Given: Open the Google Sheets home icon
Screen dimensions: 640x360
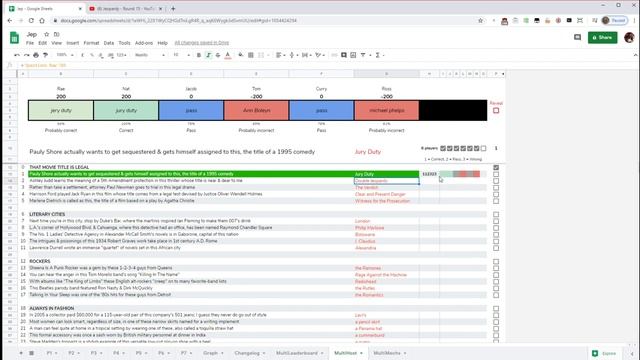Looking at the screenshot, I should click(14, 38).
